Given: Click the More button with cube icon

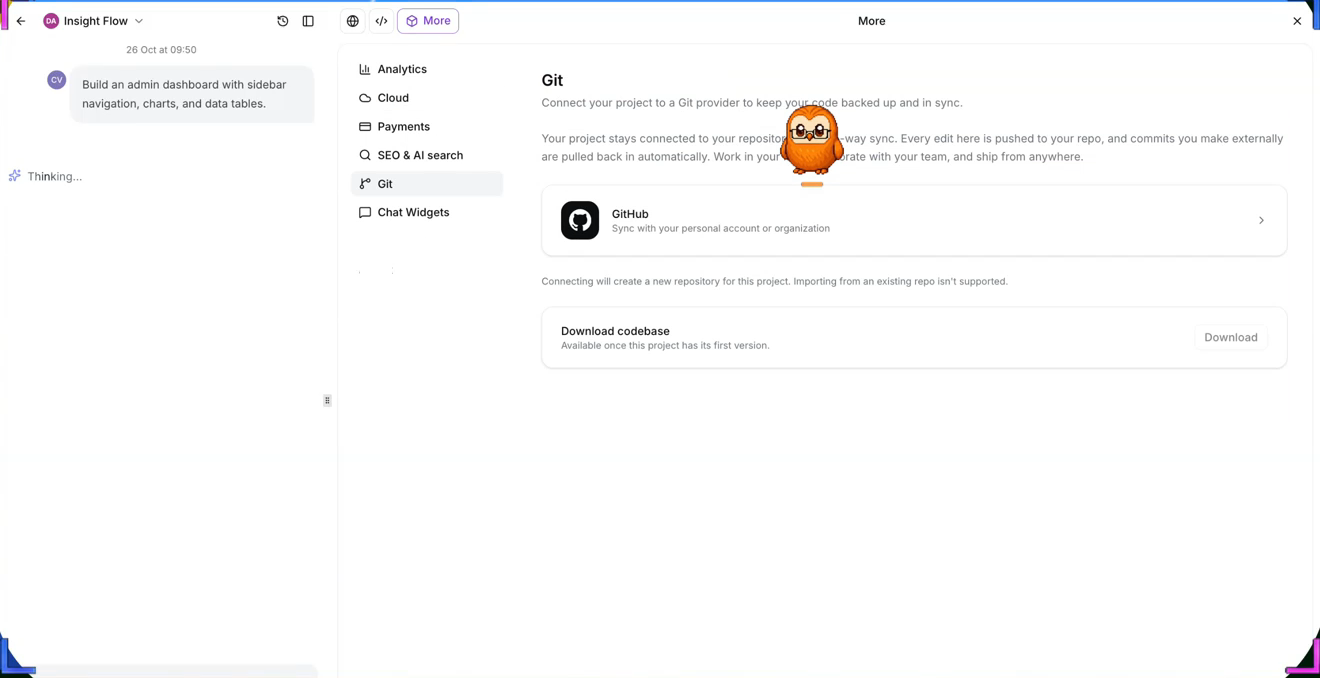Looking at the screenshot, I should click(428, 21).
